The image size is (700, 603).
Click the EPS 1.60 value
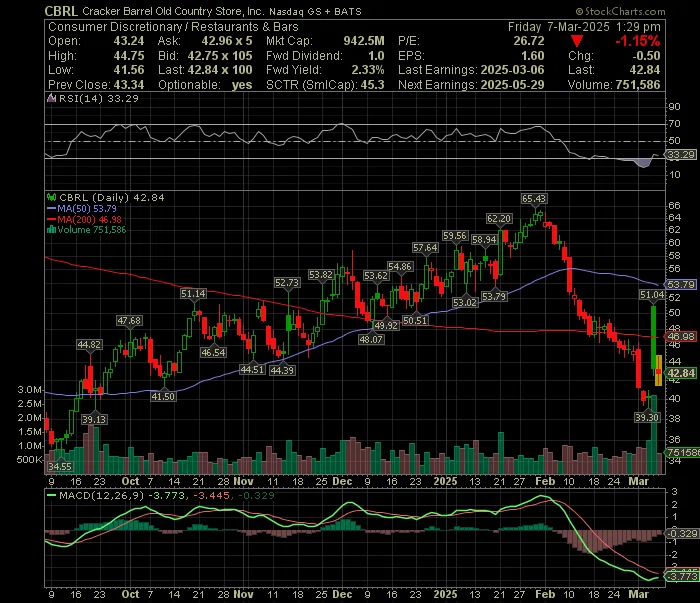click(x=533, y=56)
